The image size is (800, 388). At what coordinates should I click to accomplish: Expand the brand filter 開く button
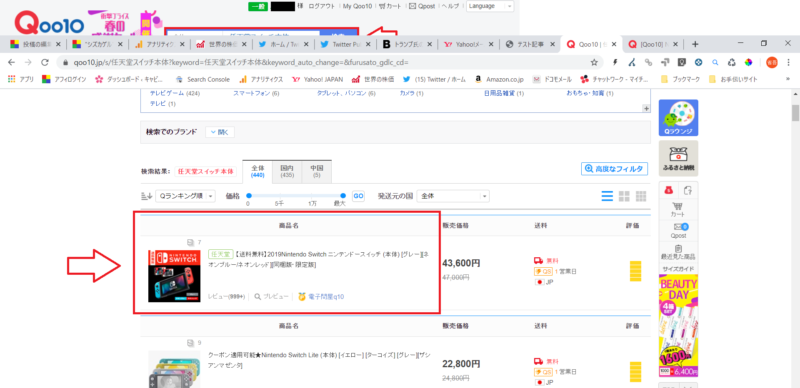220,132
